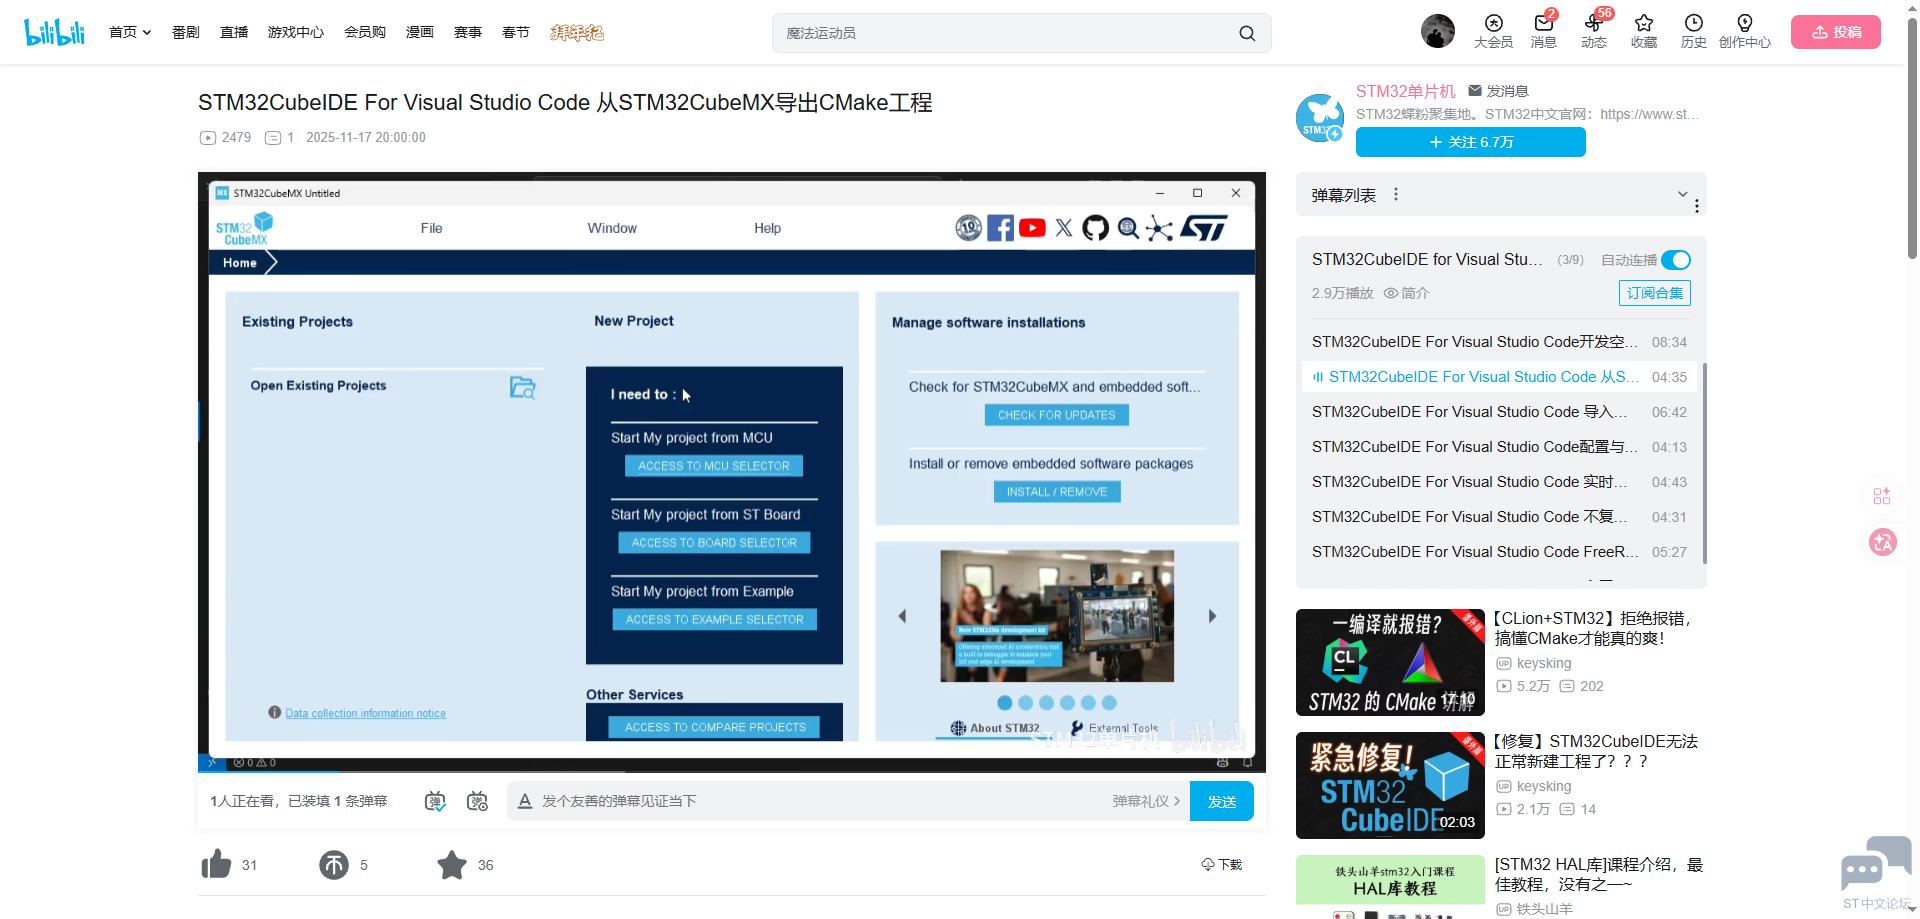
Task: Open the 紧急修复 STM32CubeIDE video thumbnail
Action: (x=1390, y=785)
